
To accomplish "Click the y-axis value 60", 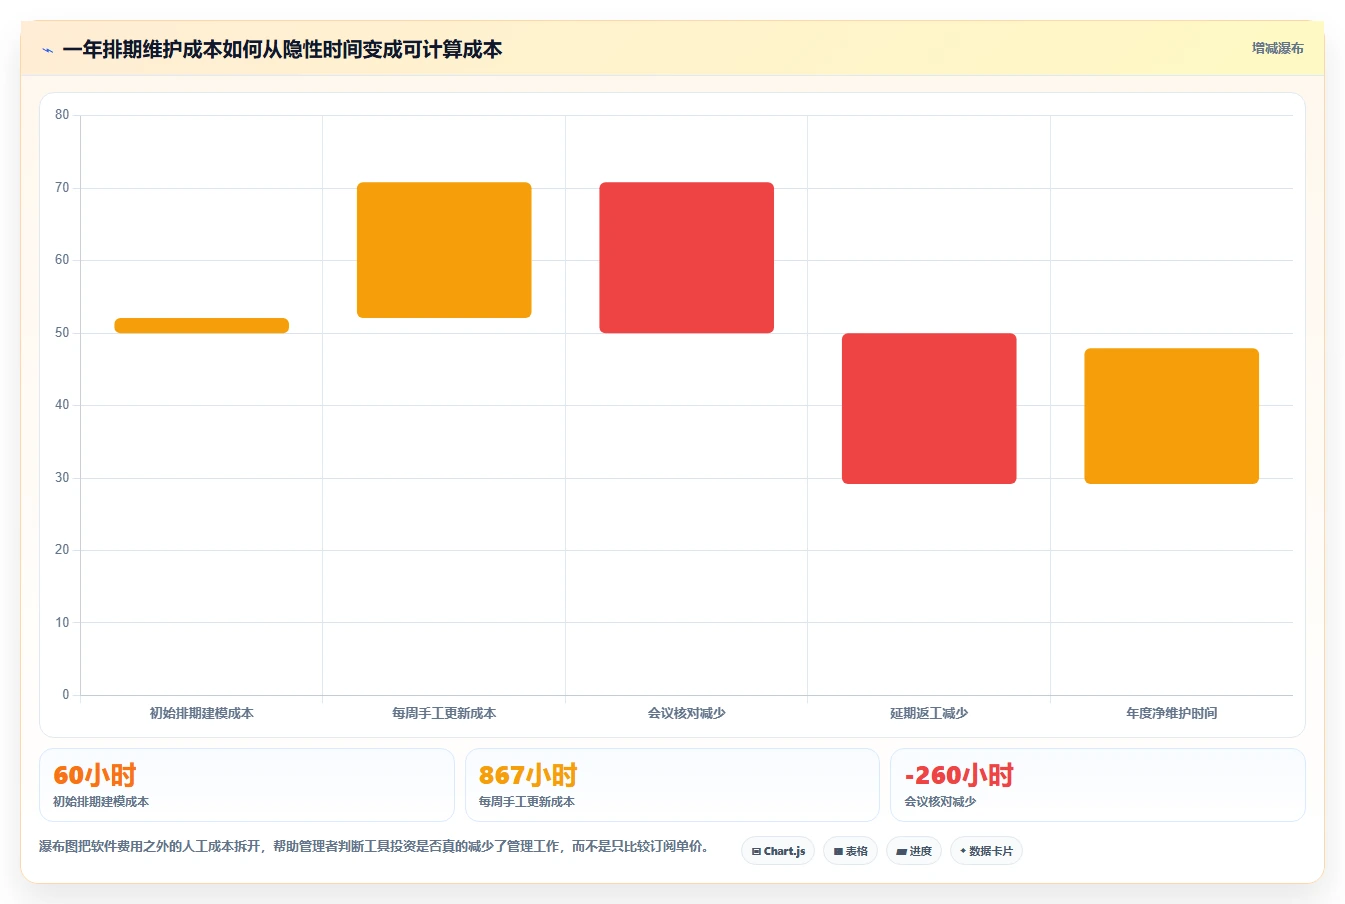I will (x=62, y=260).
